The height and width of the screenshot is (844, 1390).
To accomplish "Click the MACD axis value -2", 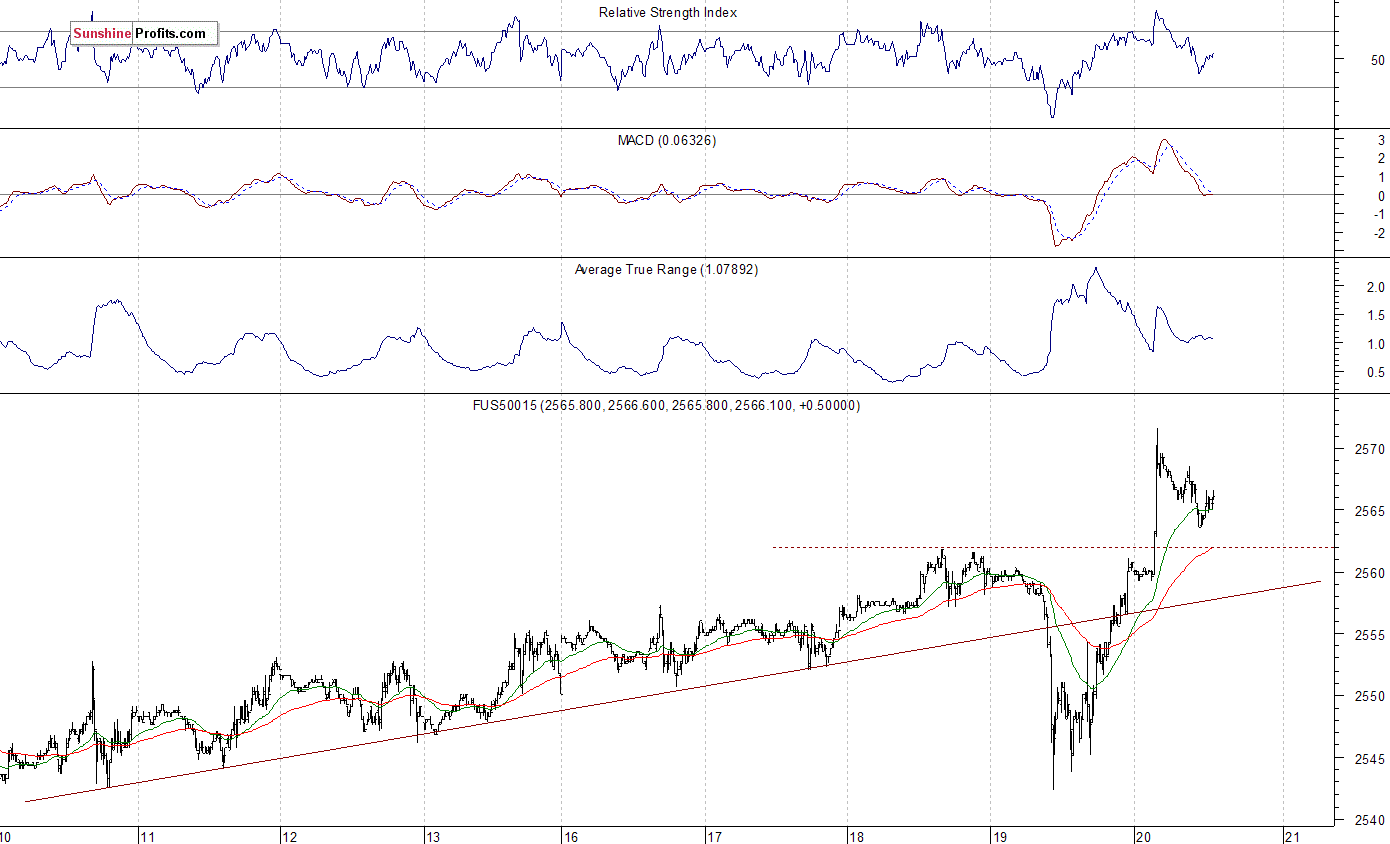I will [x=1378, y=234].
